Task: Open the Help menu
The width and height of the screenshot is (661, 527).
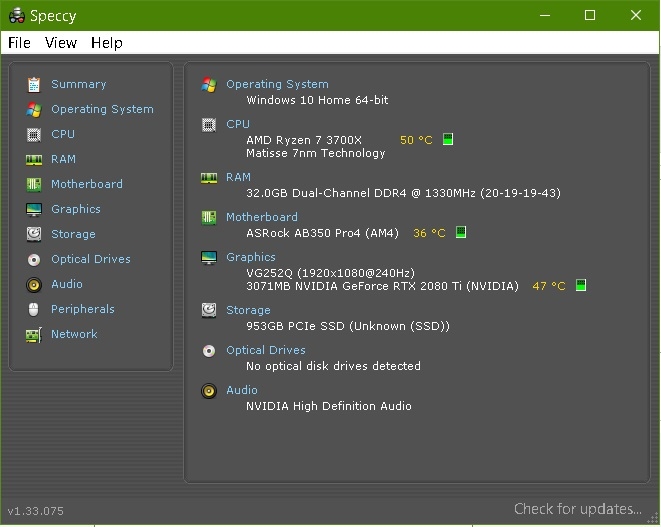Action: click(107, 43)
